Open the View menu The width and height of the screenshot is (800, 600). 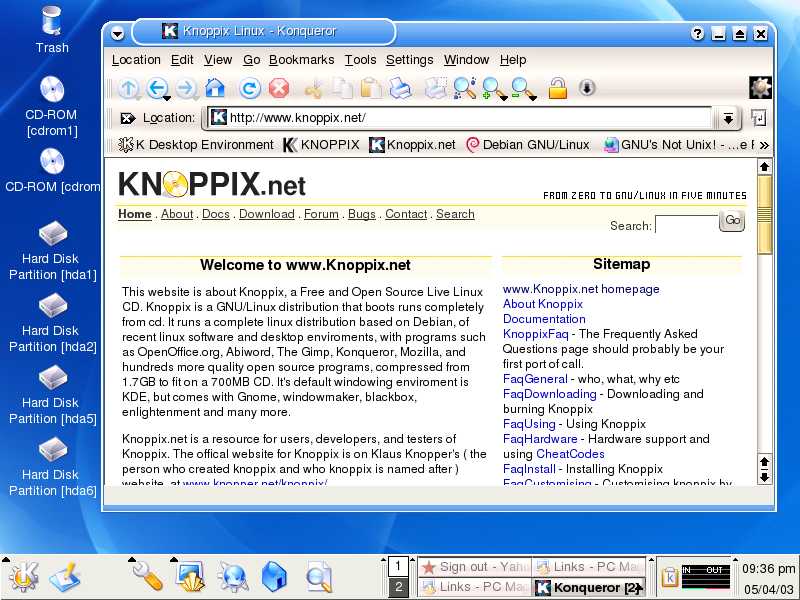point(218,60)
